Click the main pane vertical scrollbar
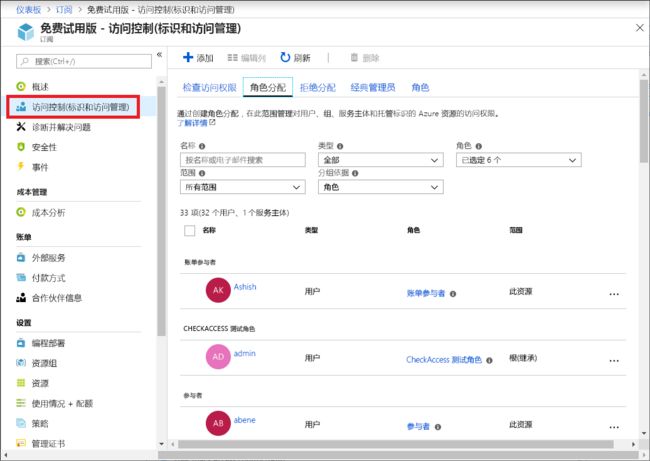 (x=643, y=121)
